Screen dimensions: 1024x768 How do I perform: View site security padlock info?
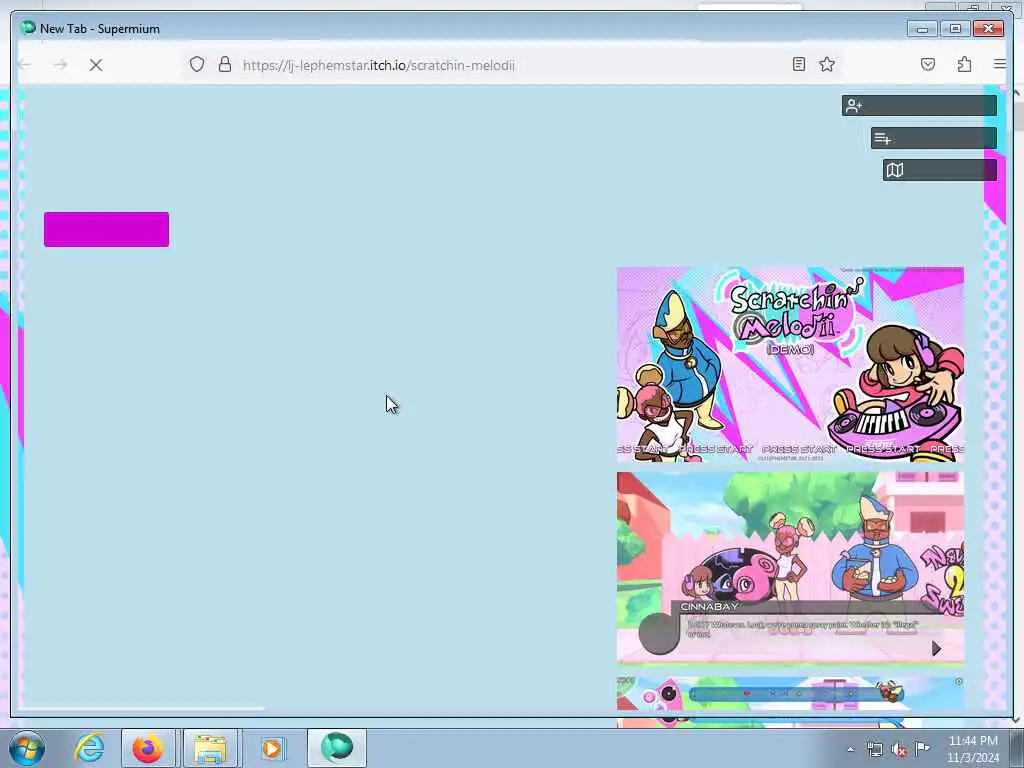pyautogui.click(x=225, y=64)
